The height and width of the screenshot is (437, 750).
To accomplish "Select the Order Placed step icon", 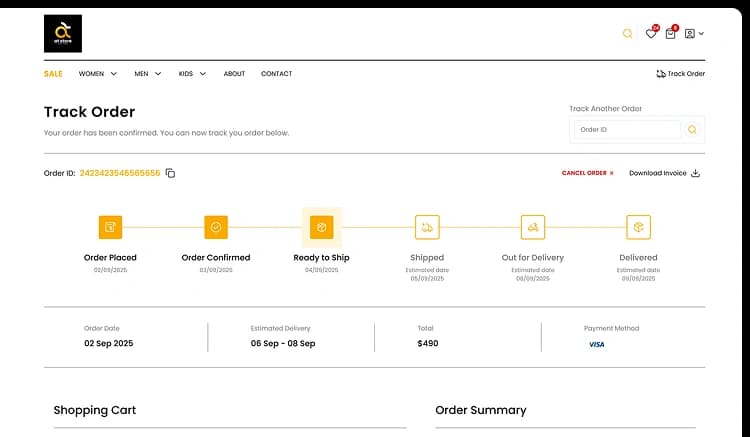I will click(110, 227).
